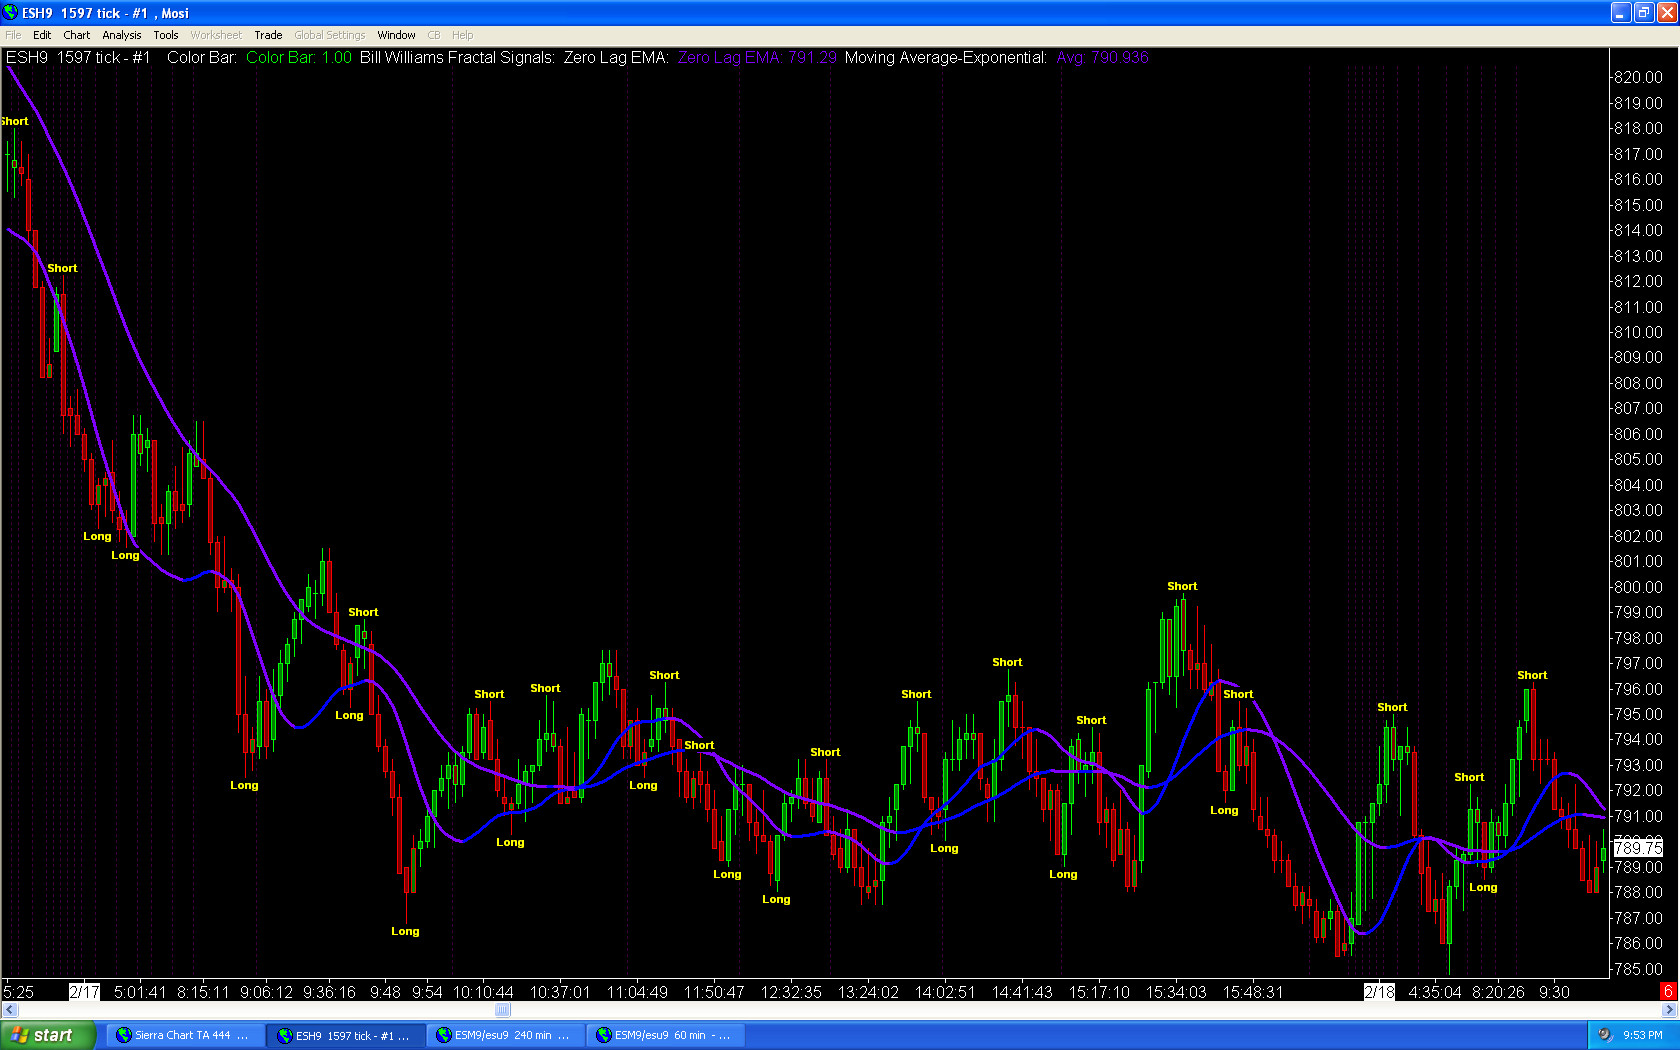This screenshot has height=1050, width=1680.
Task: Click the 13:24:02 time label
Action: tap(868, 992)
